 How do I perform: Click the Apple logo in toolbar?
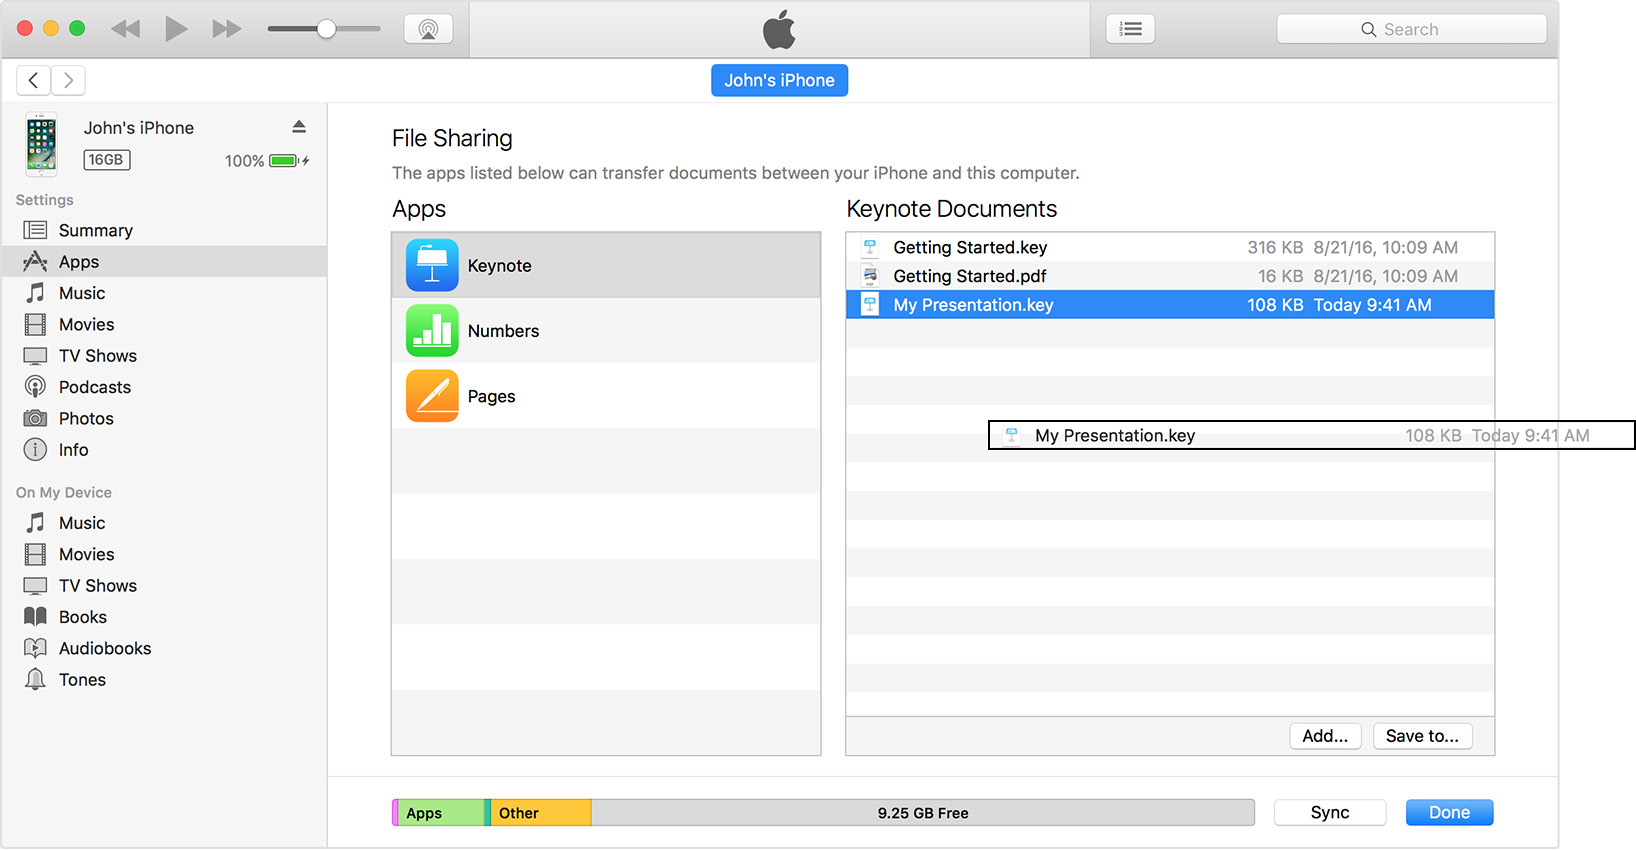(x=779, y=29)
